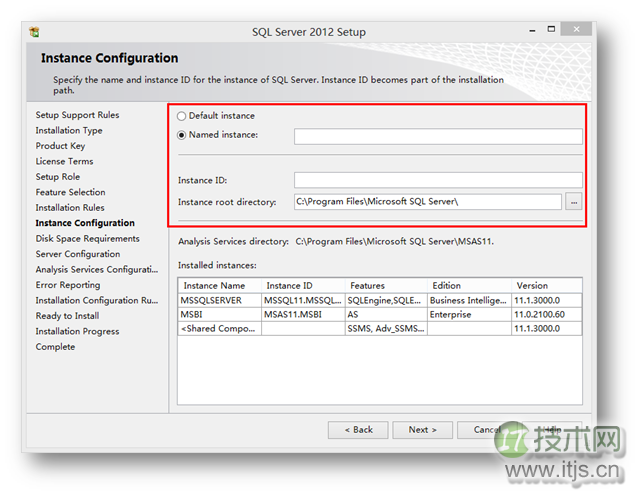Image resolution: width=639 pixels, height=495 pixels.
Task: Open the browse (...) directory button
Action: coord(573,202)
